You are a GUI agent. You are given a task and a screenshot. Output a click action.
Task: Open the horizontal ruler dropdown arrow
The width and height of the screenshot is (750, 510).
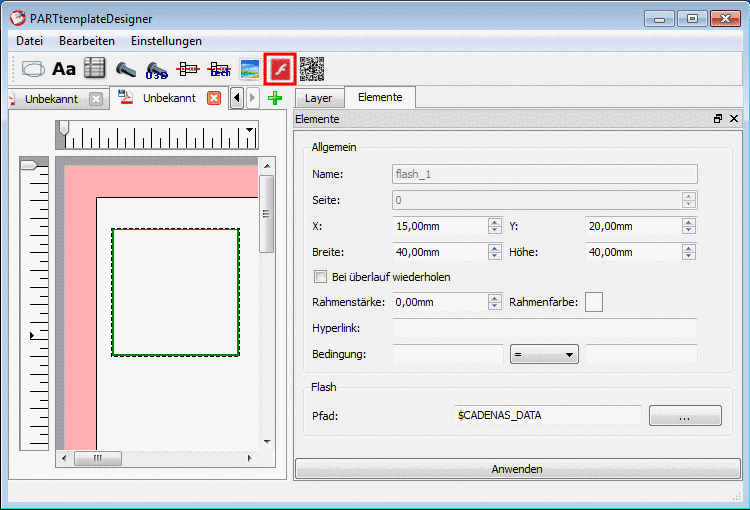pyautogui.click(x=250, y=130)
